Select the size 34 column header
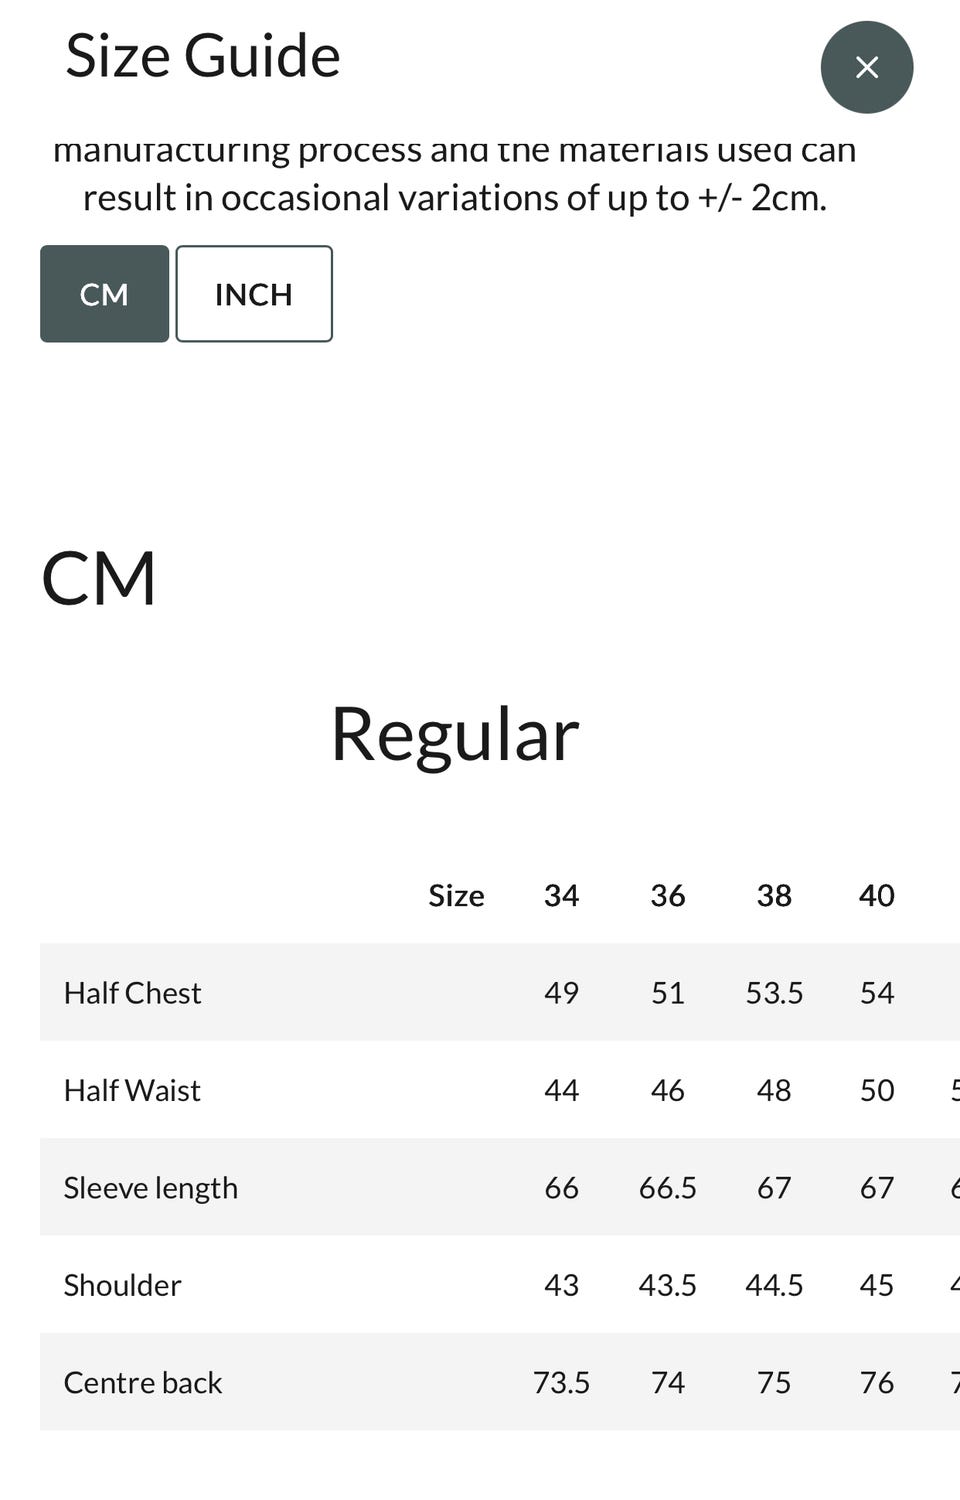This screenshot has height=1500, width=960. click(x=561, y=895)
